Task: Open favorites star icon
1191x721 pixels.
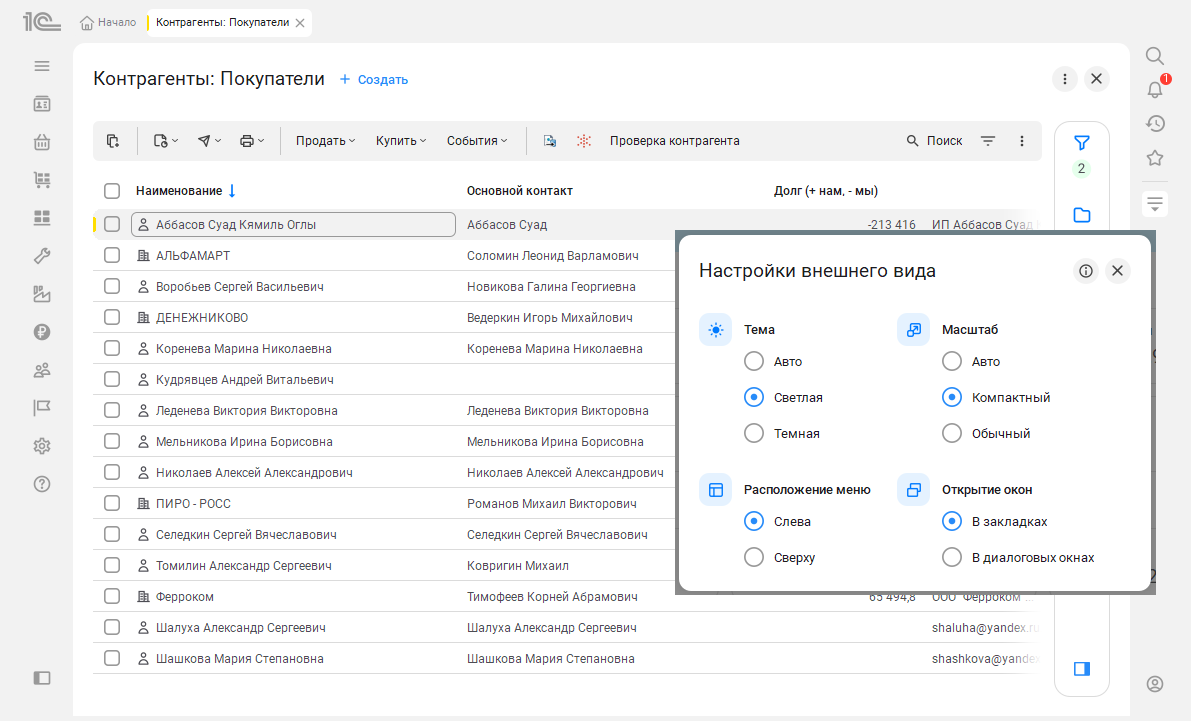Action: coord(1155,157)
